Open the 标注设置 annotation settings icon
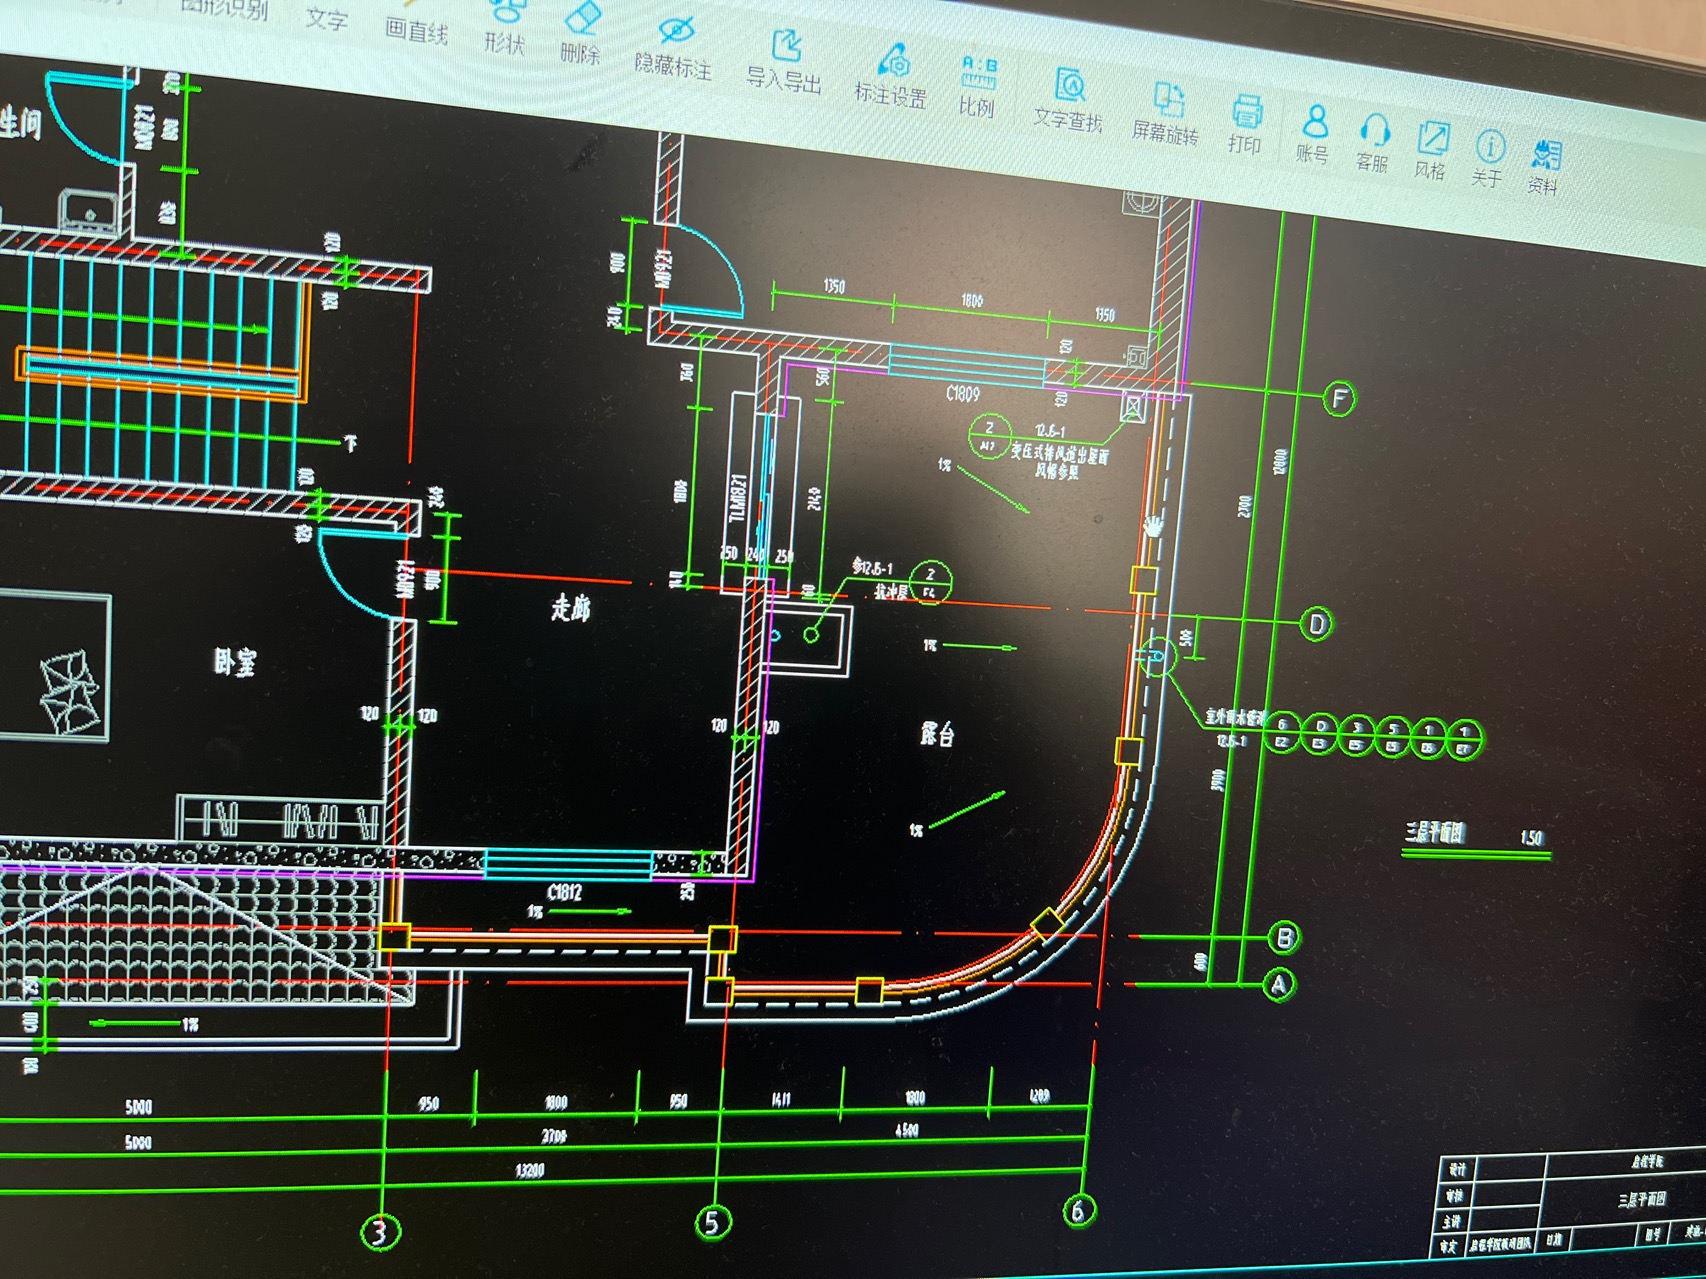1706x1279 pixels. [x=894, y=59]
